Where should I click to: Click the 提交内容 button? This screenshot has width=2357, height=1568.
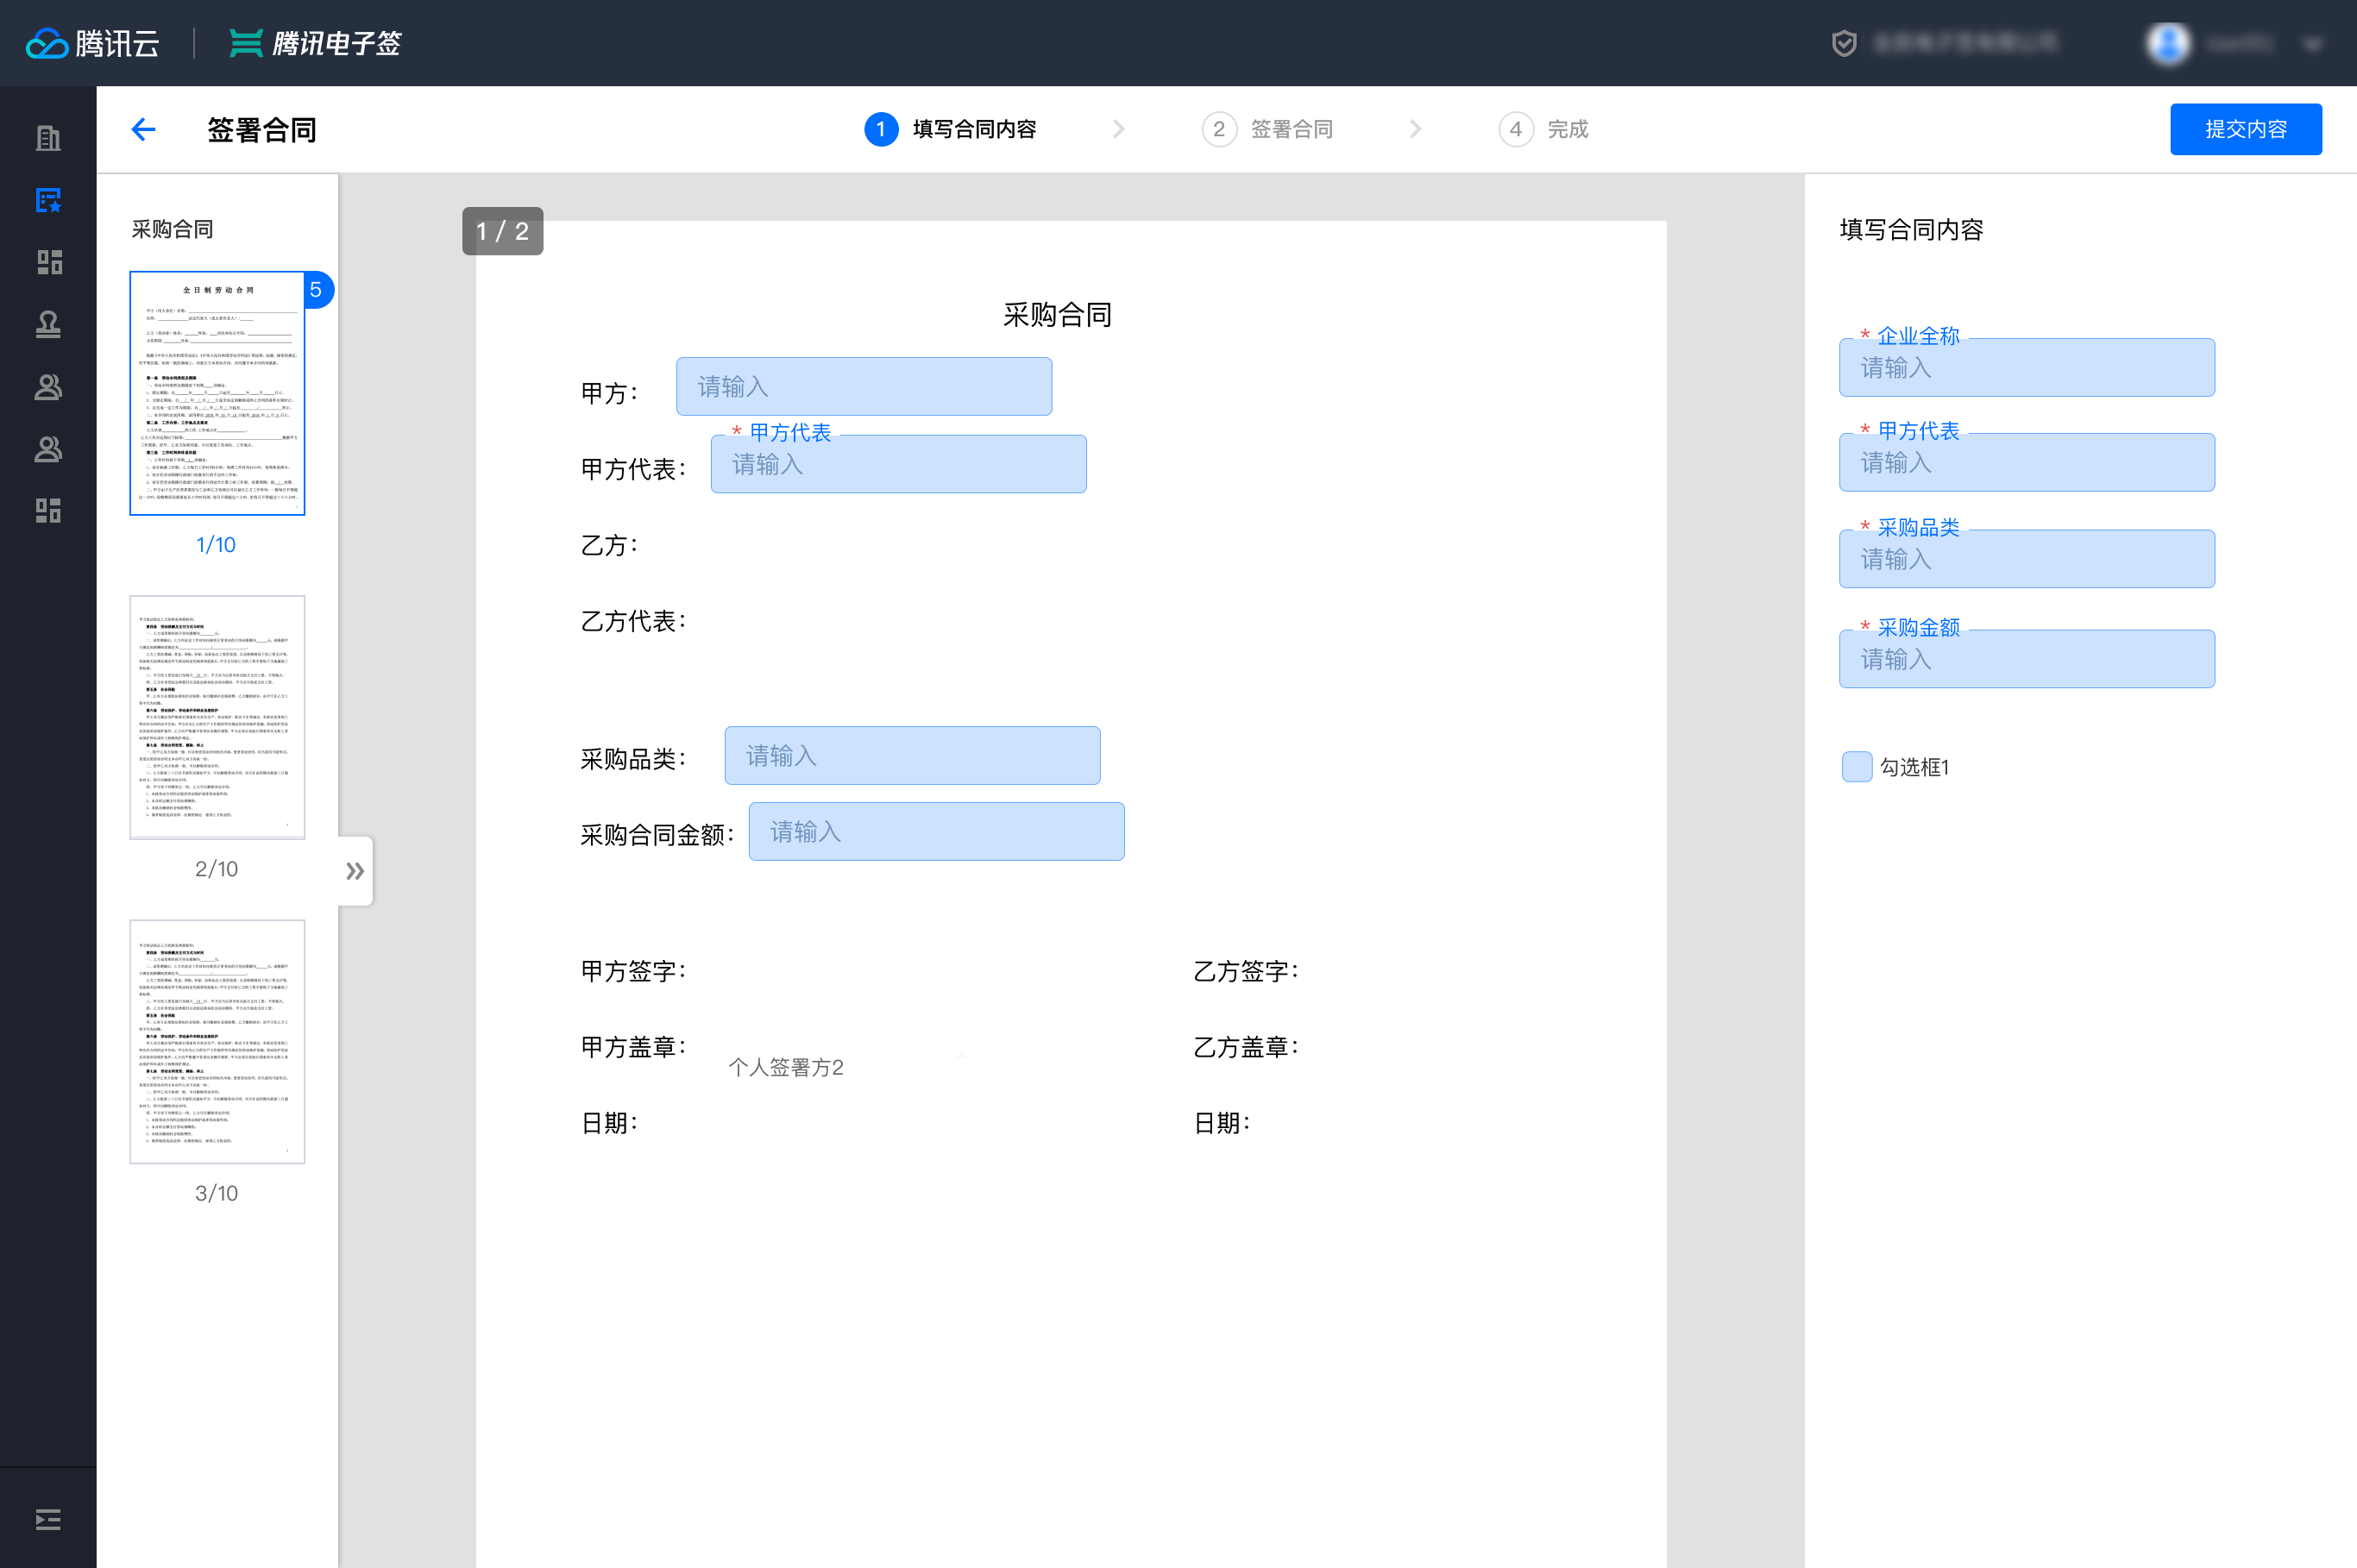2245,129
